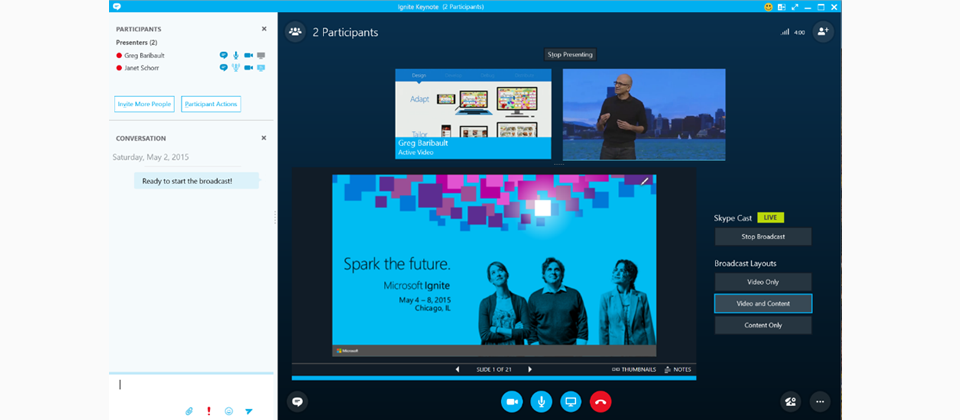This screenshot has height=420, width=960.
Task: Click the annotation pen icon on slide
Action: pos(644,181)
